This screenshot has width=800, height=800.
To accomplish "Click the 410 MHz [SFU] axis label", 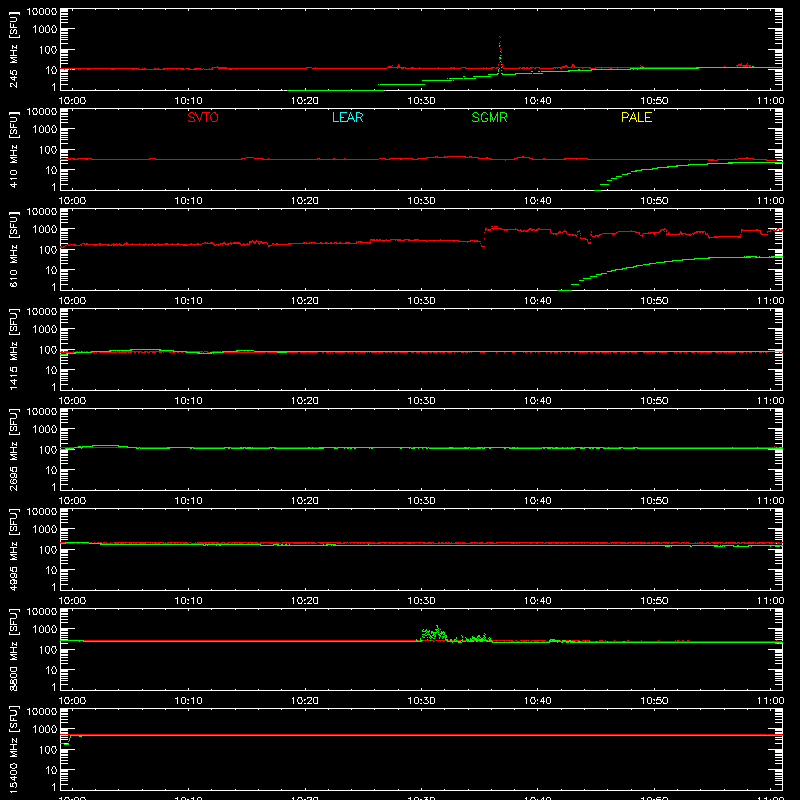I will [13, 150].
